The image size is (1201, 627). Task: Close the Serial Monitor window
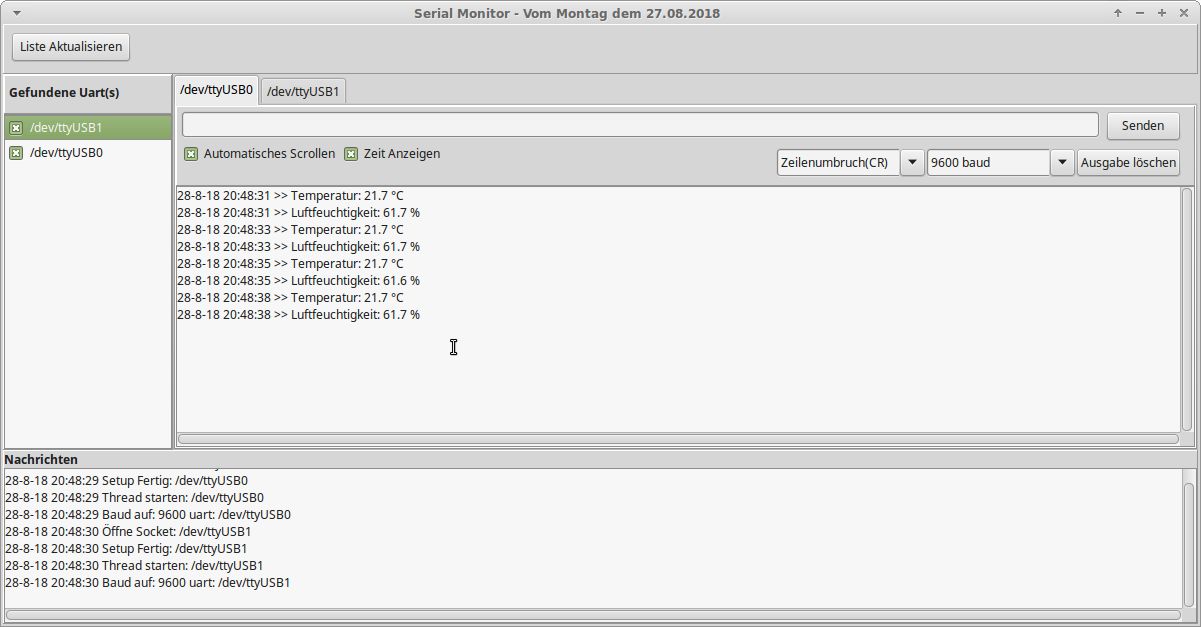[1184, 13]
